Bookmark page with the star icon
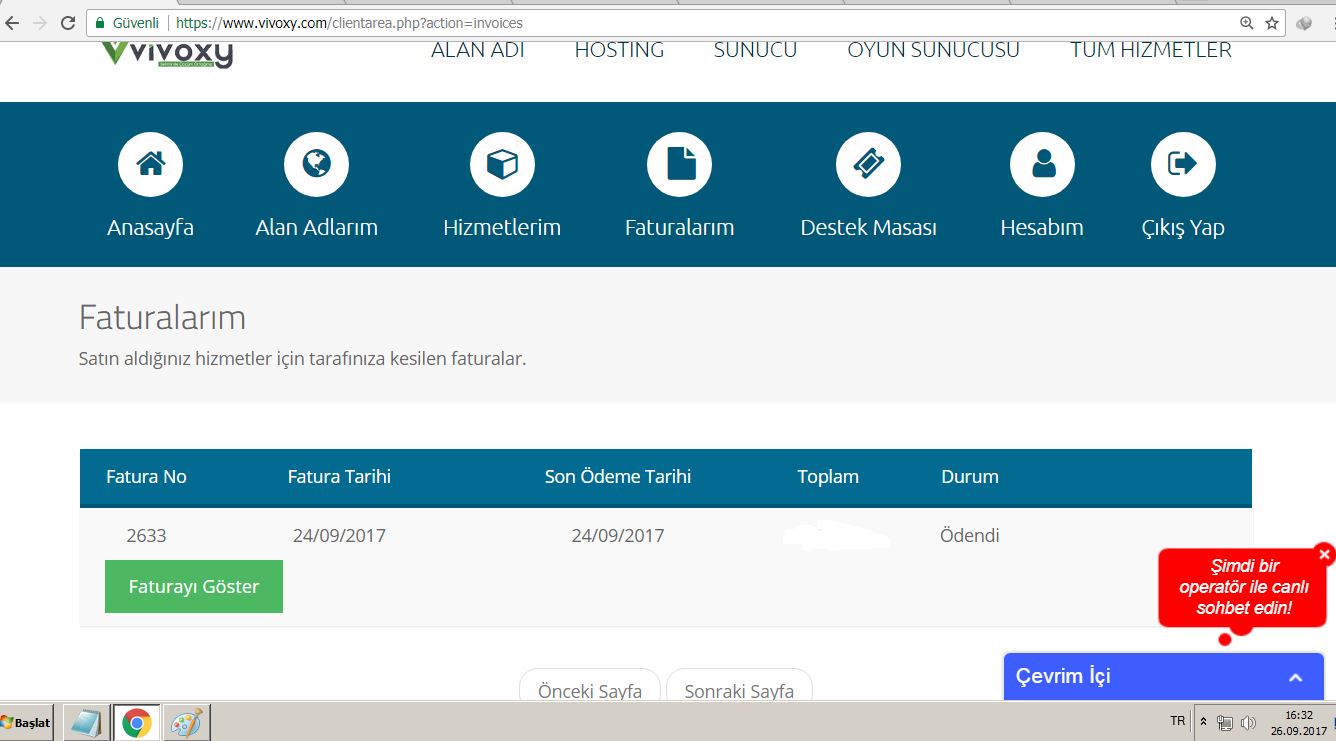1336x741 pixels. (1272, 22)
